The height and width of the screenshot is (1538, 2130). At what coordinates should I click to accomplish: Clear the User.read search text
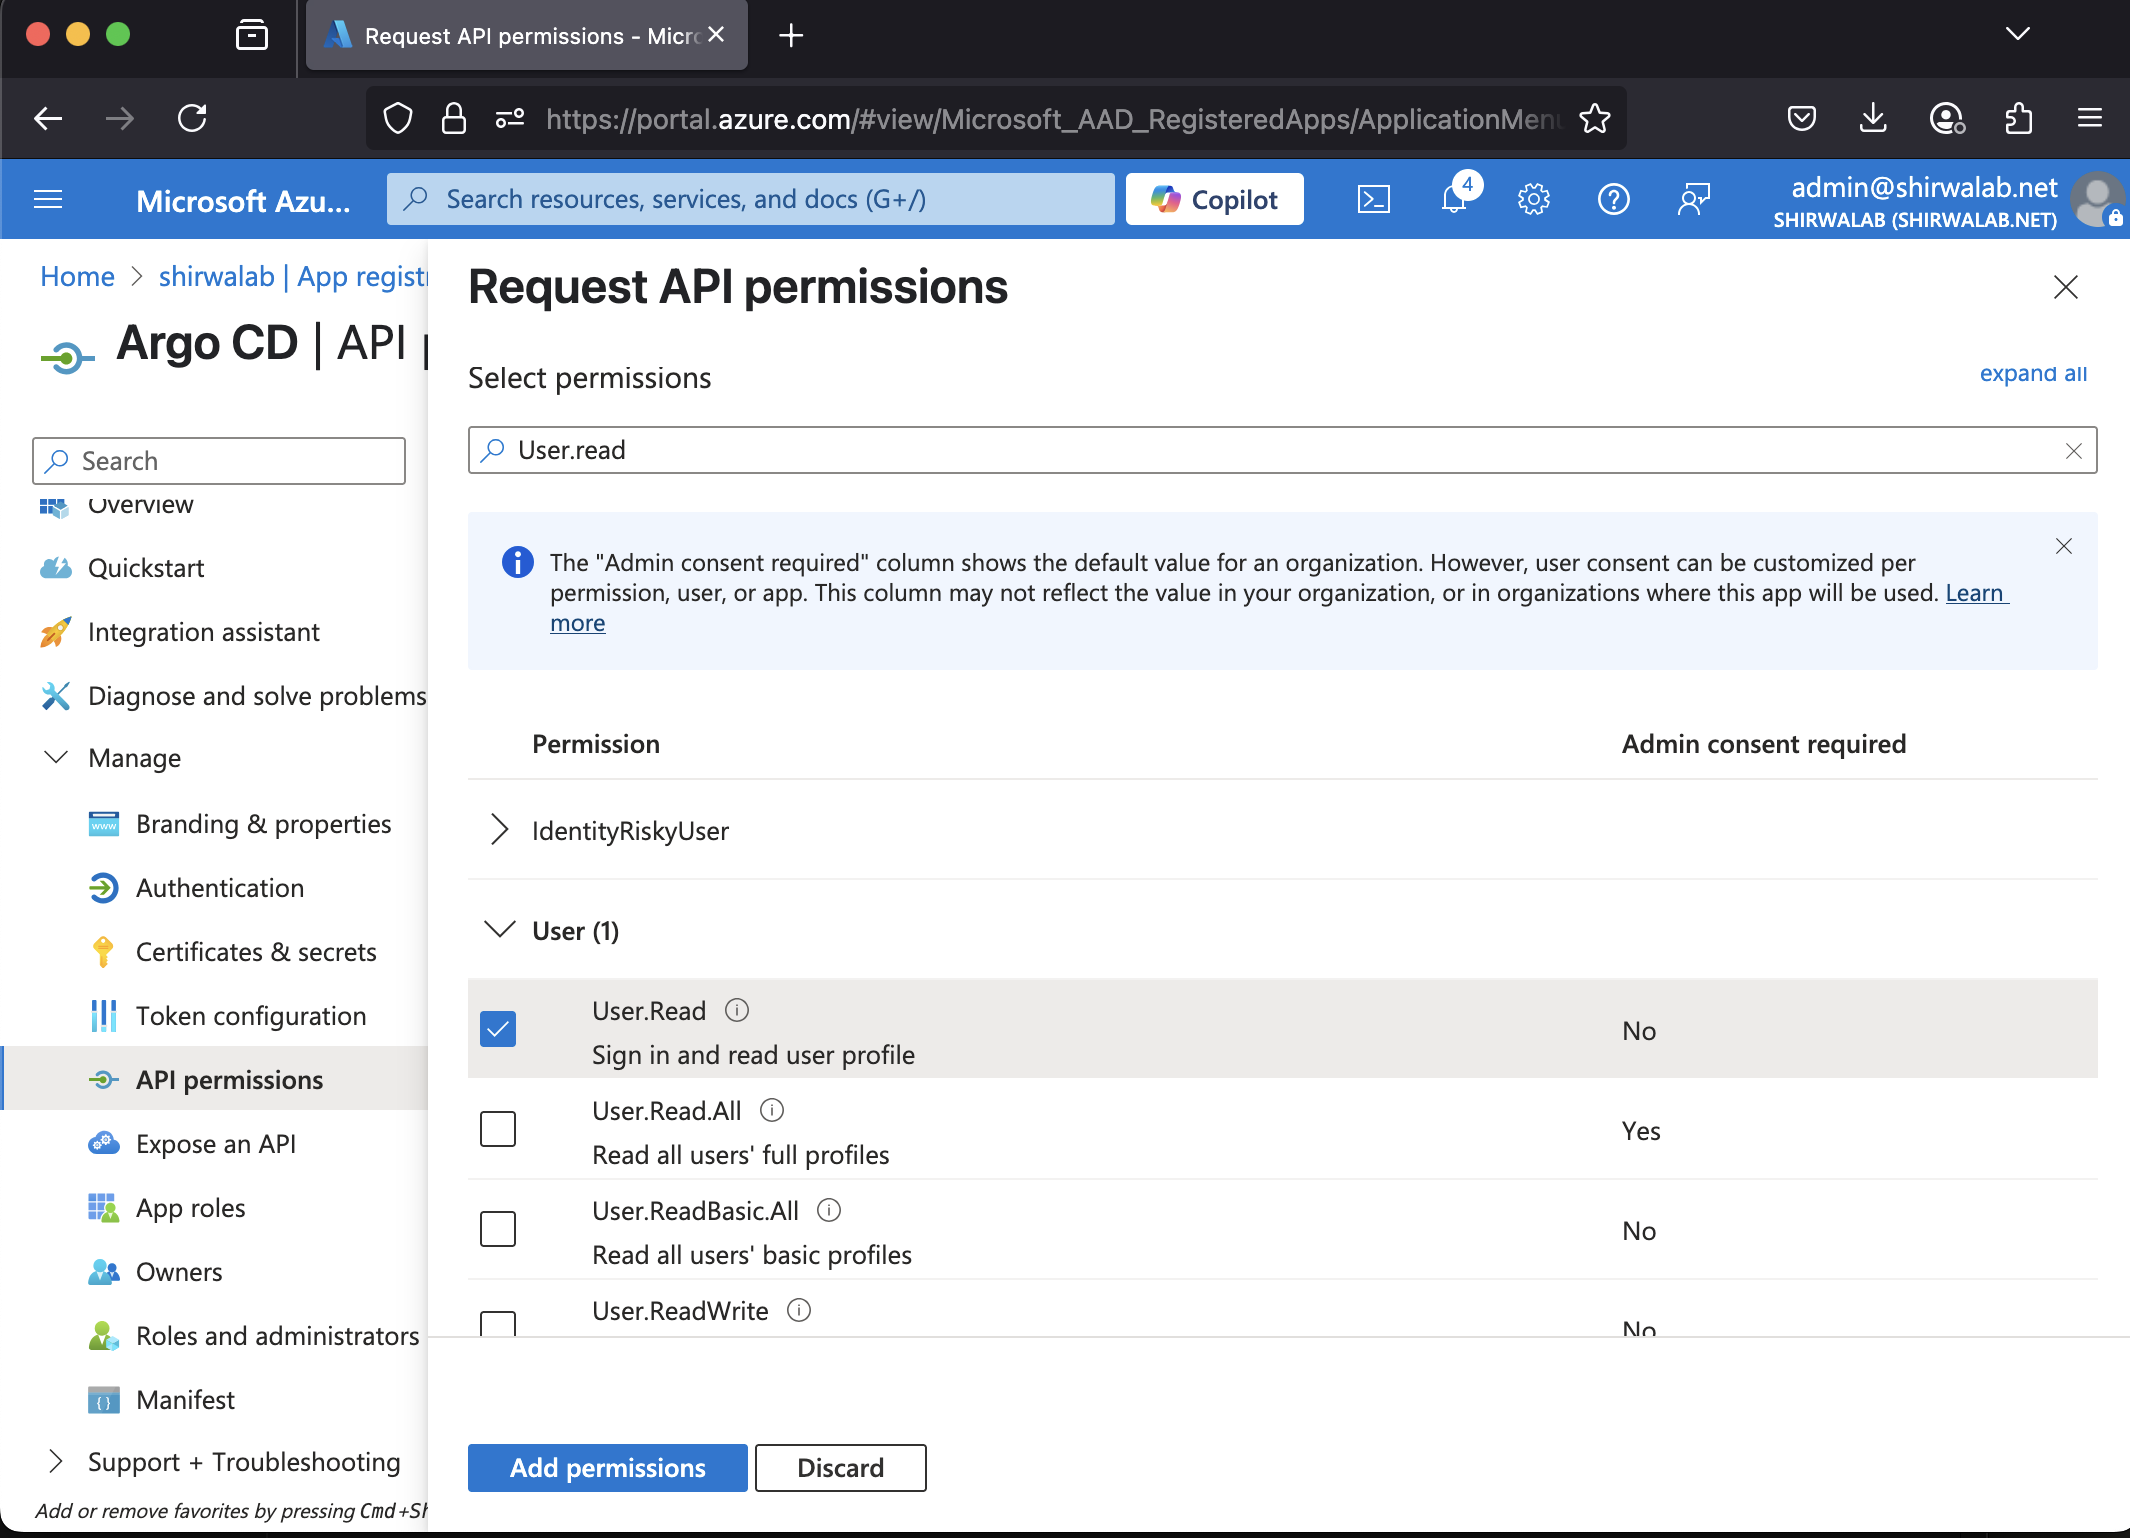click(2074, 451)
